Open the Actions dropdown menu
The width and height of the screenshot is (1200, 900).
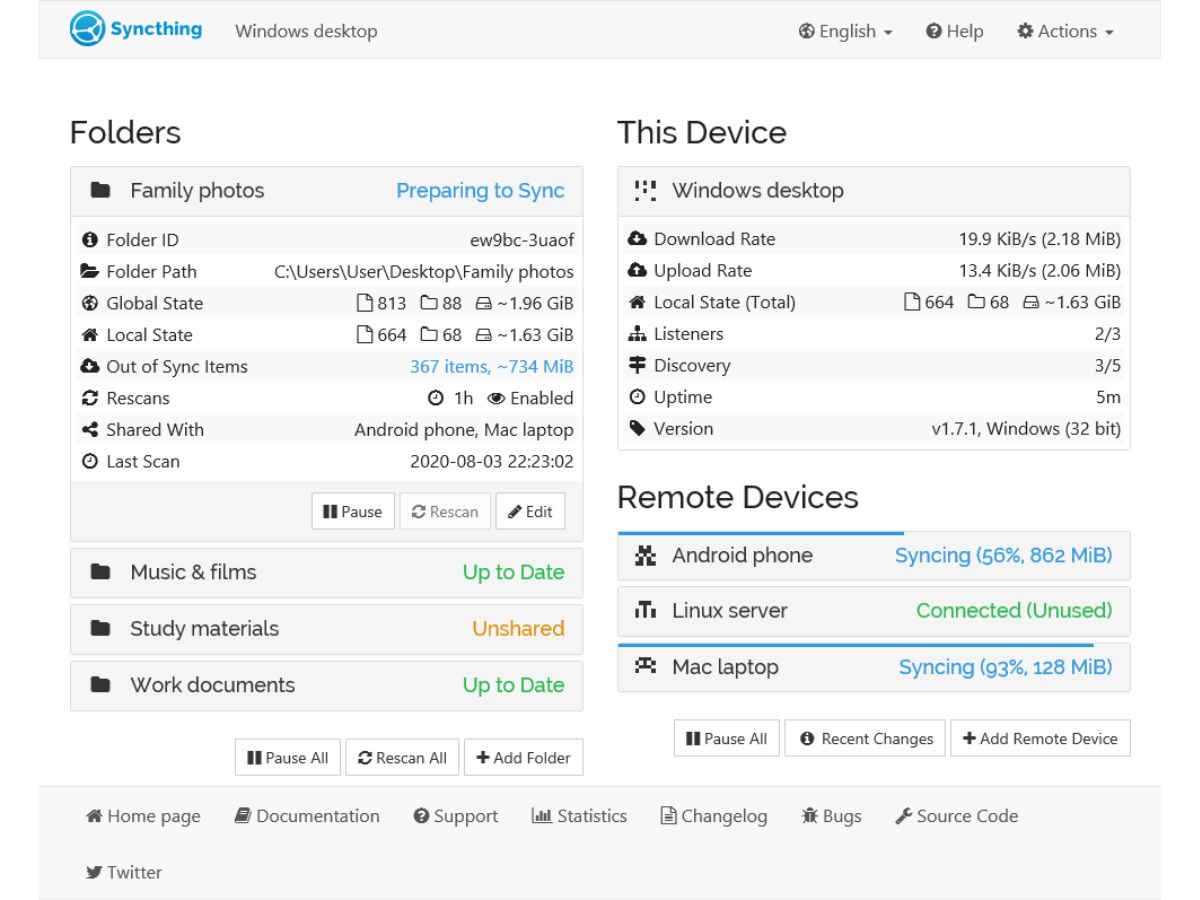1066,31
